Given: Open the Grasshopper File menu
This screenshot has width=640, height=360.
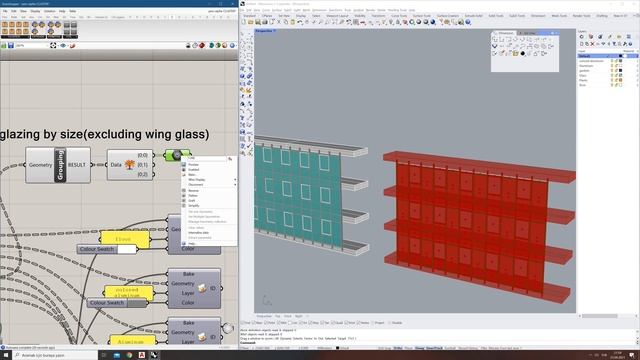Looking at the screenshot, I should 5,11.
